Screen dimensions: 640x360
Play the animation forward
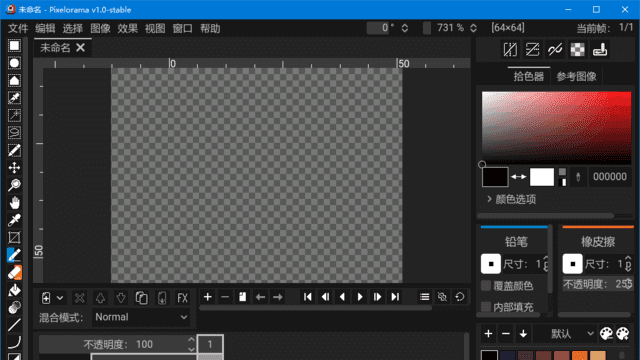click(x=360, y=297)
